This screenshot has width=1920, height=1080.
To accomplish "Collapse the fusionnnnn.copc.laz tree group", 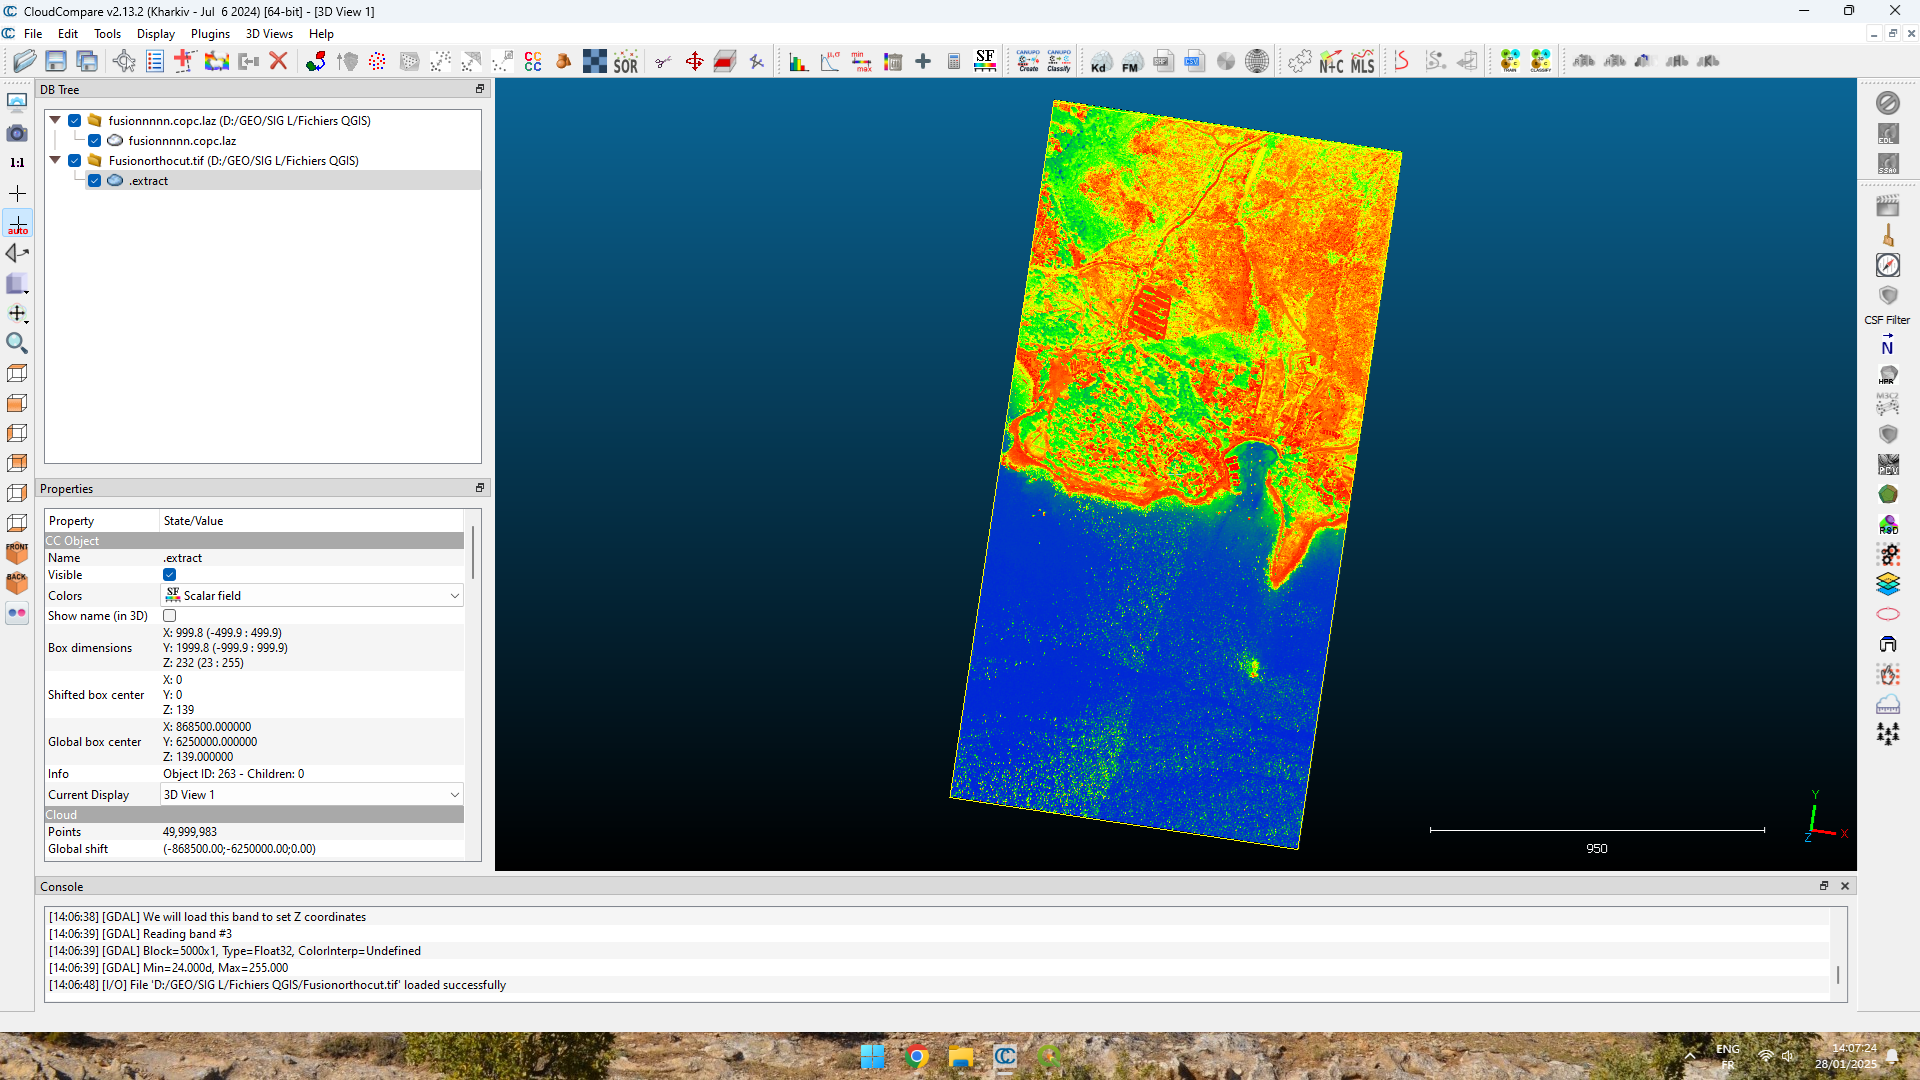I will 56,120.
